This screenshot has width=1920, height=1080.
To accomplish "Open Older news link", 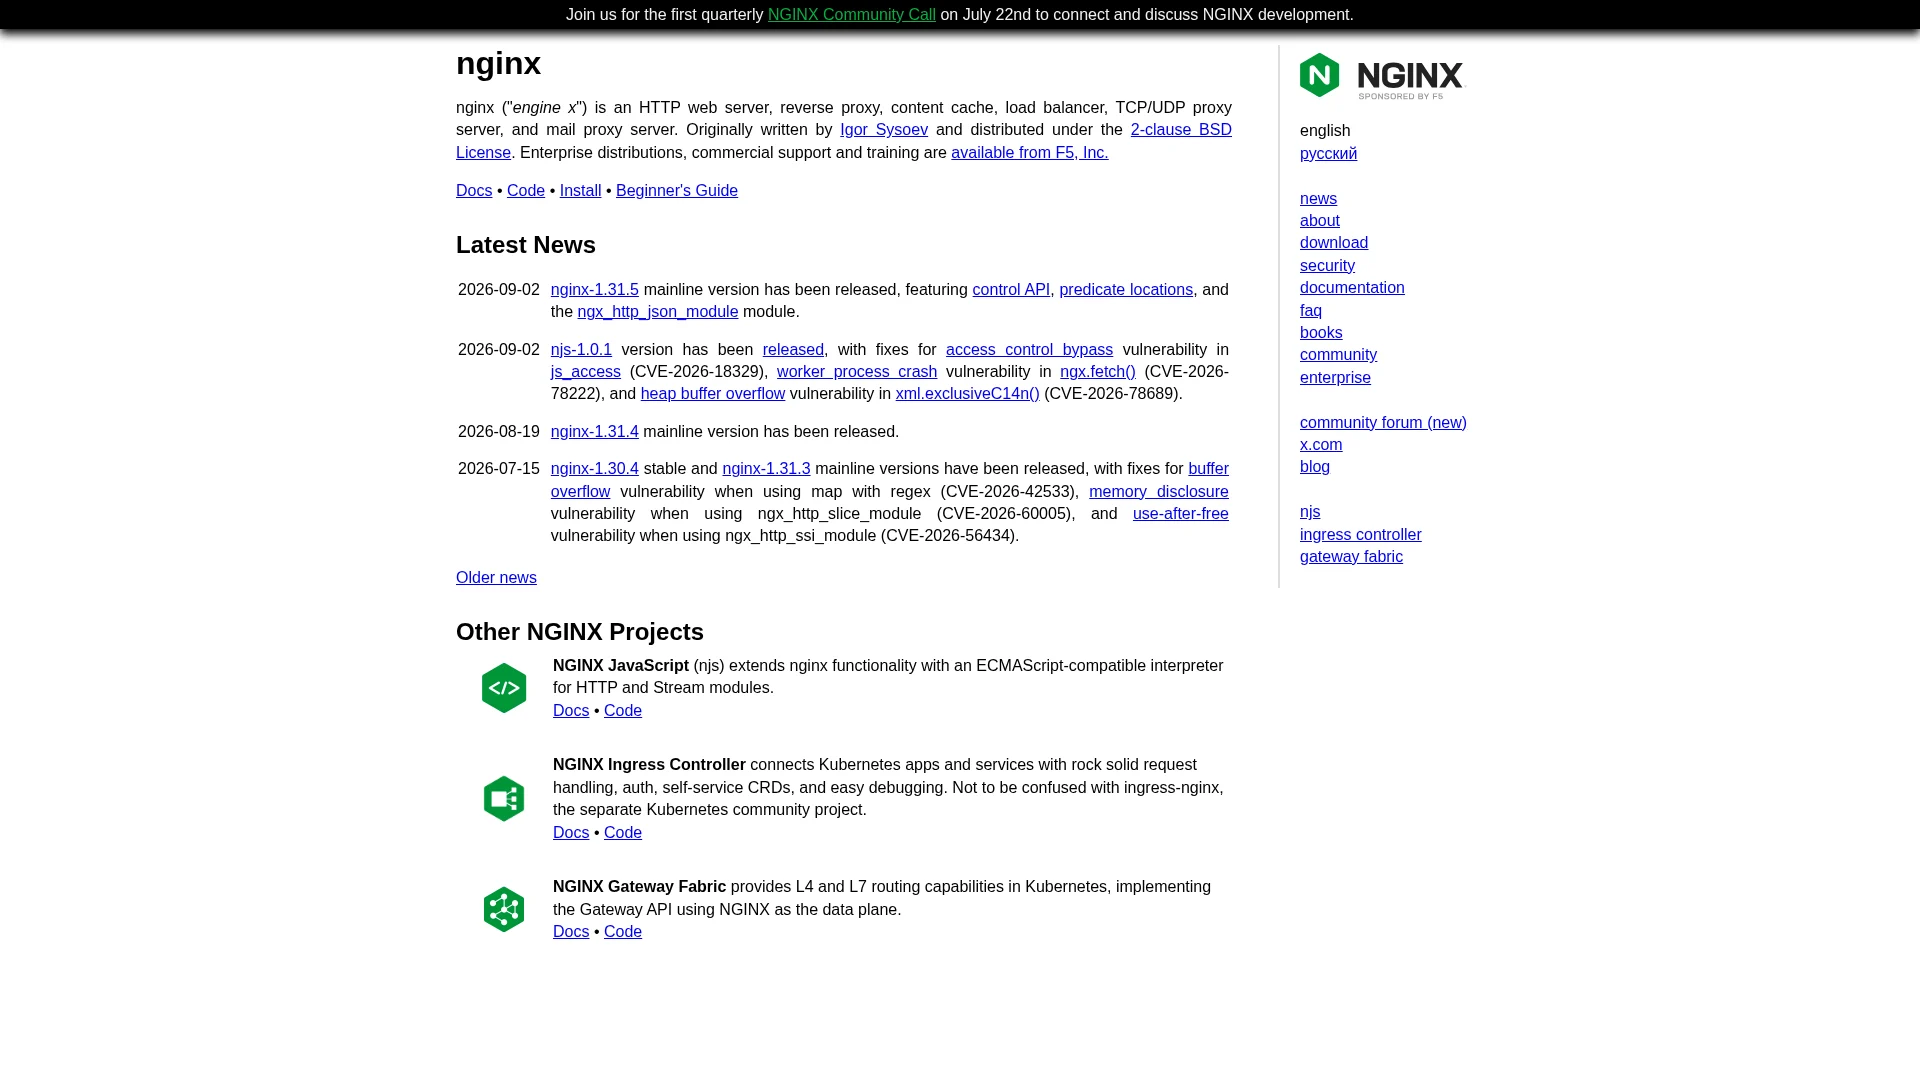I will [x=496, y=578].
